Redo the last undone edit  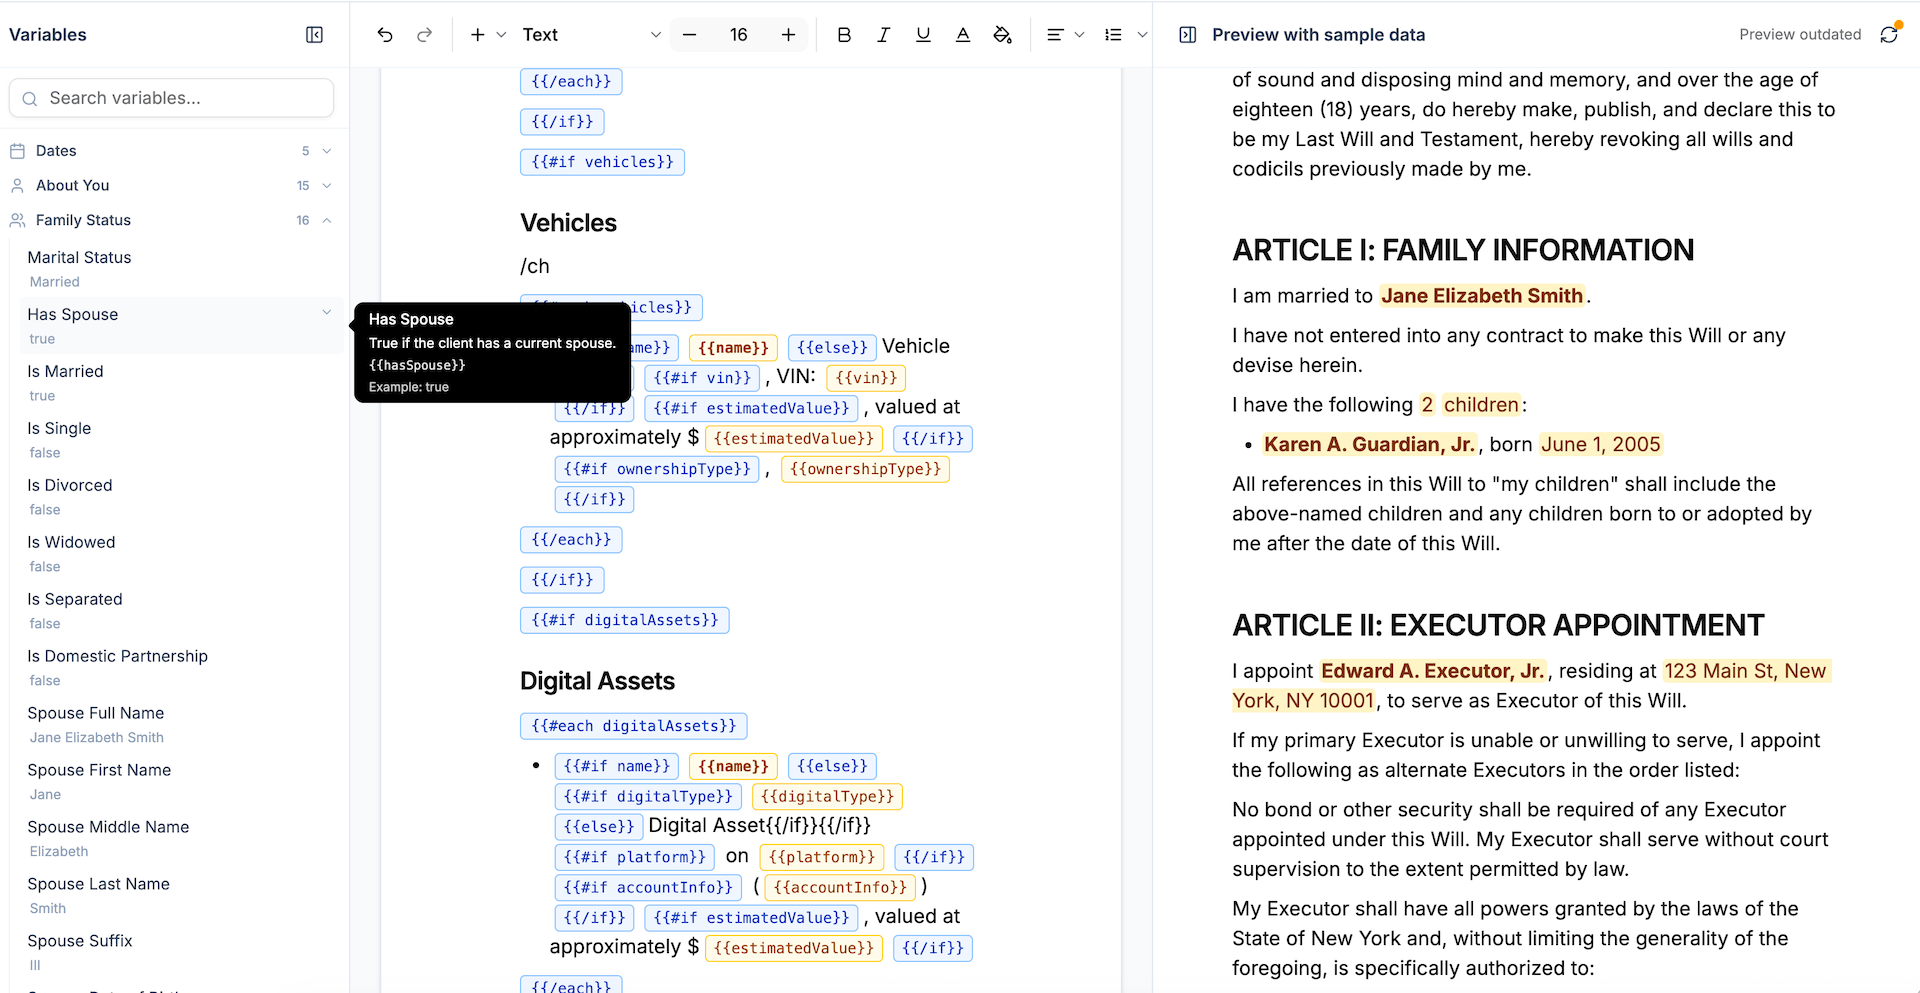point(424,34)
